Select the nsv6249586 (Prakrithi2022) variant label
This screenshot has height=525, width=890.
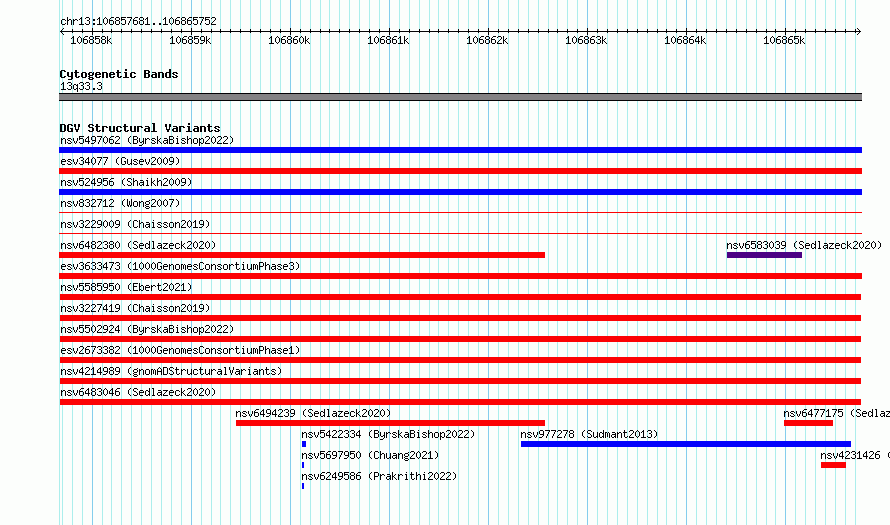(379, 476)
